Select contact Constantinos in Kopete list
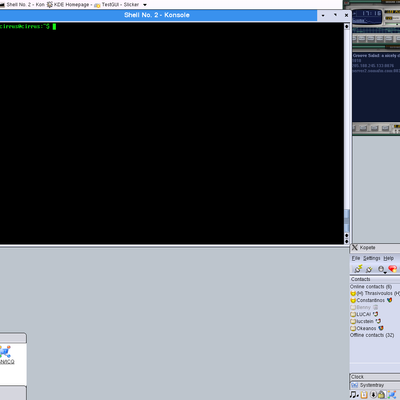Image resolution: width=400 pixels, height=400 pixels. 371,300
